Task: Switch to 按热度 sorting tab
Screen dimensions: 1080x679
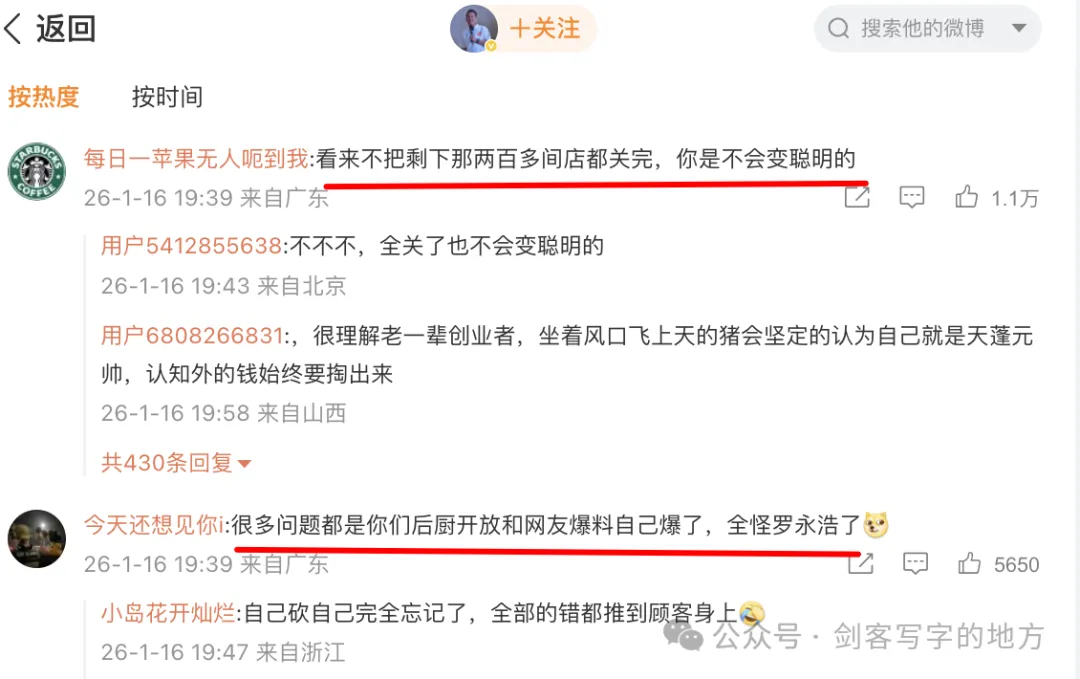Action: point(43,96)
